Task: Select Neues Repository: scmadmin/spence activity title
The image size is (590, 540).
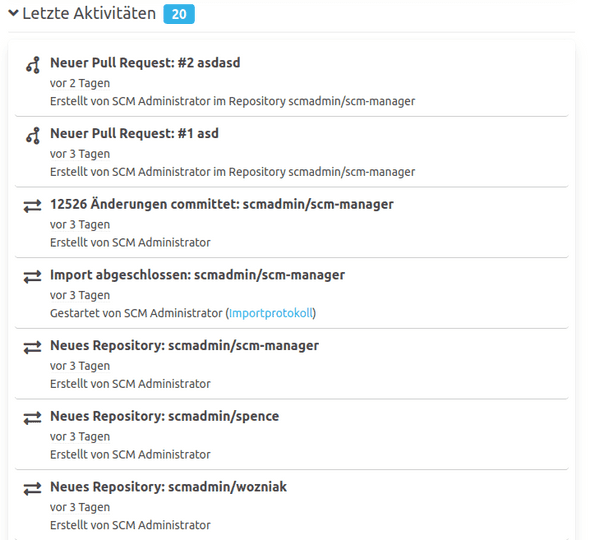Action: (164, 416)
